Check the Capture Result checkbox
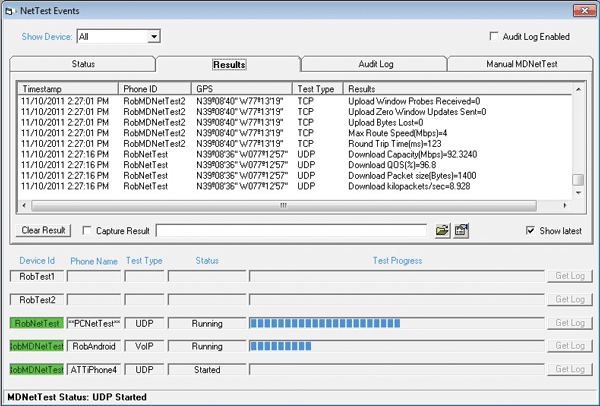 (86, 231)
